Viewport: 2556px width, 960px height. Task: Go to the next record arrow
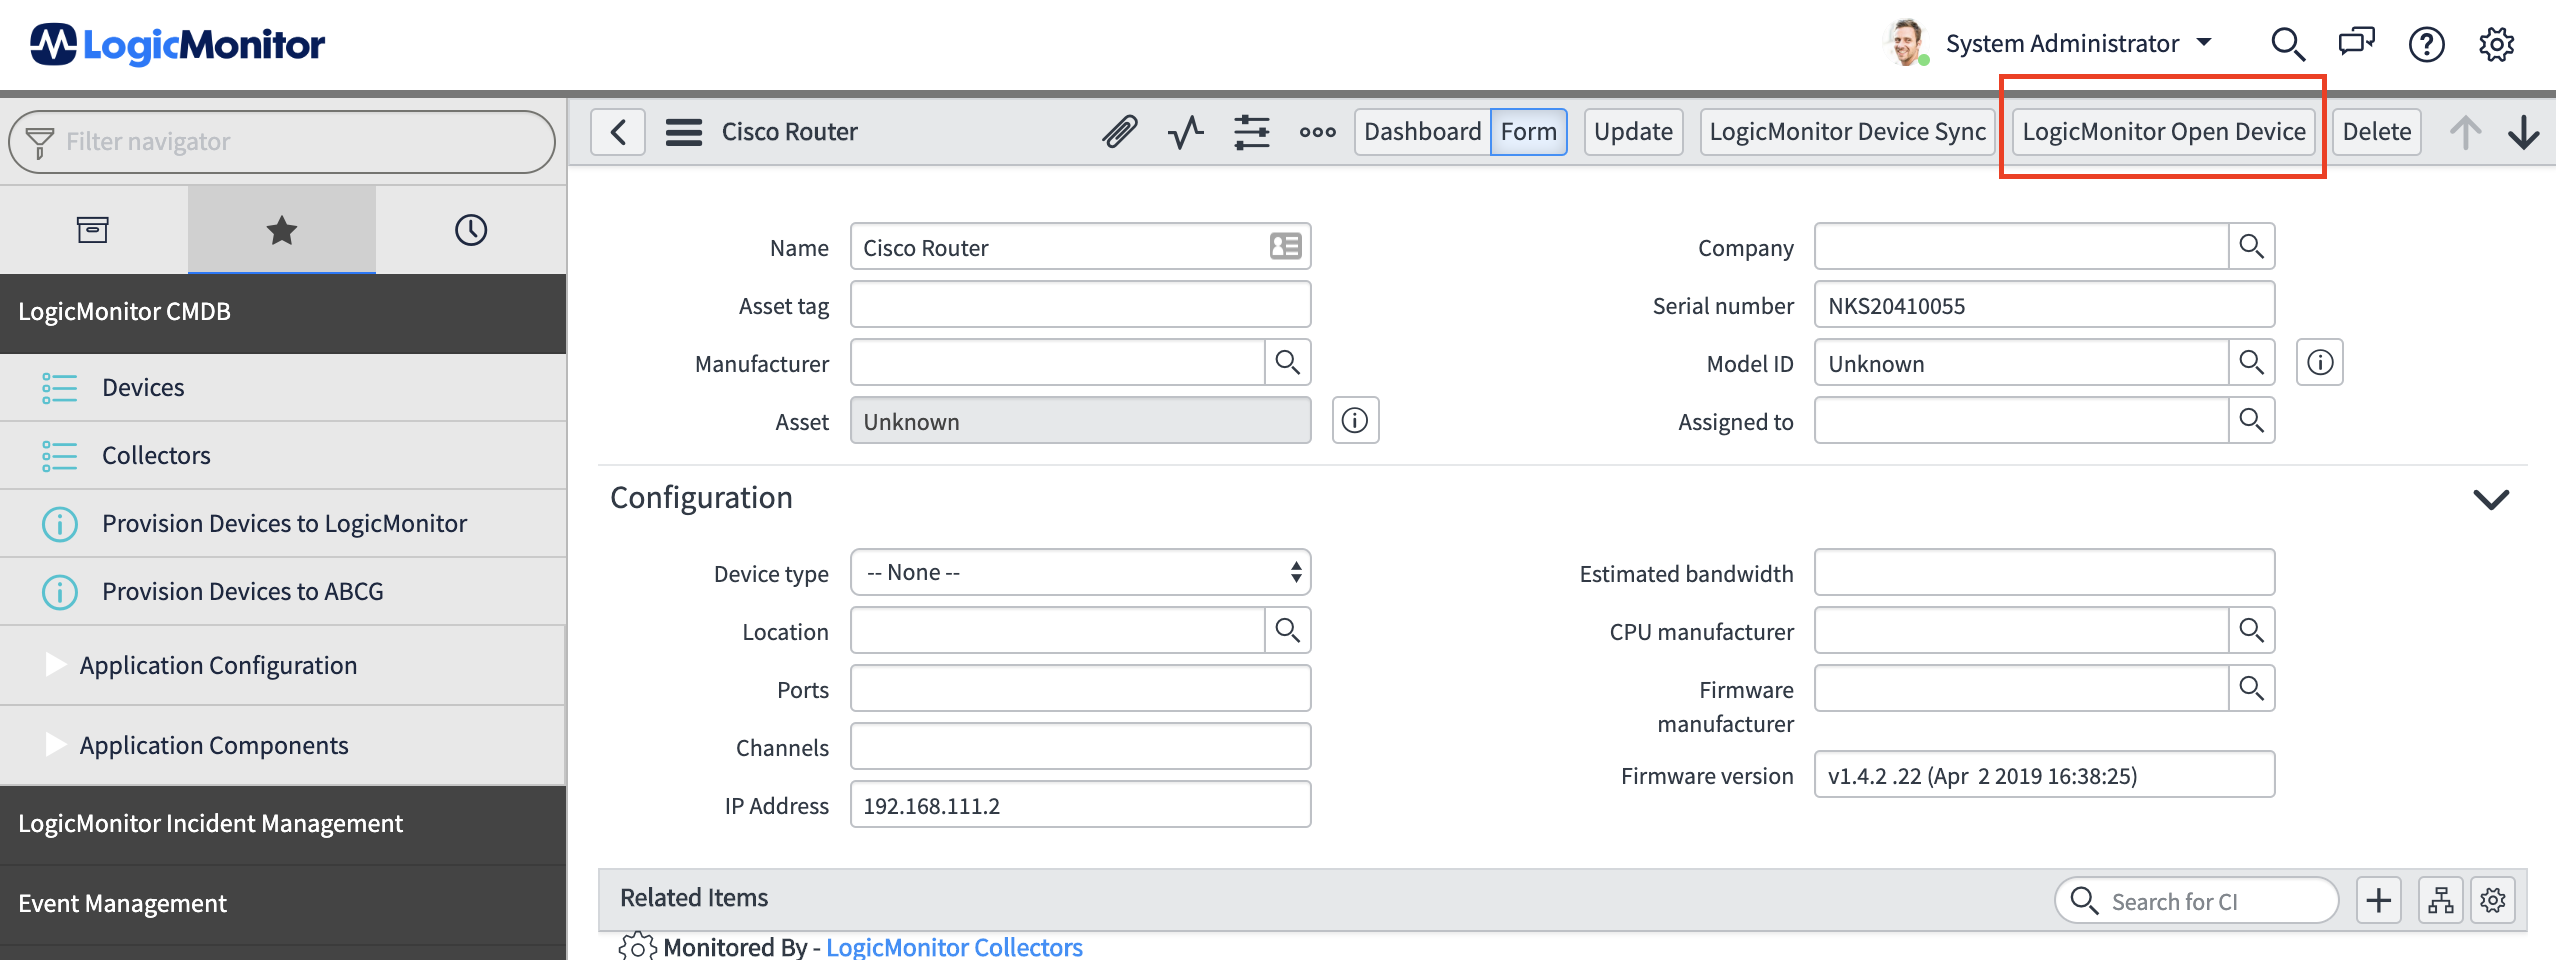coord(2524,132)
